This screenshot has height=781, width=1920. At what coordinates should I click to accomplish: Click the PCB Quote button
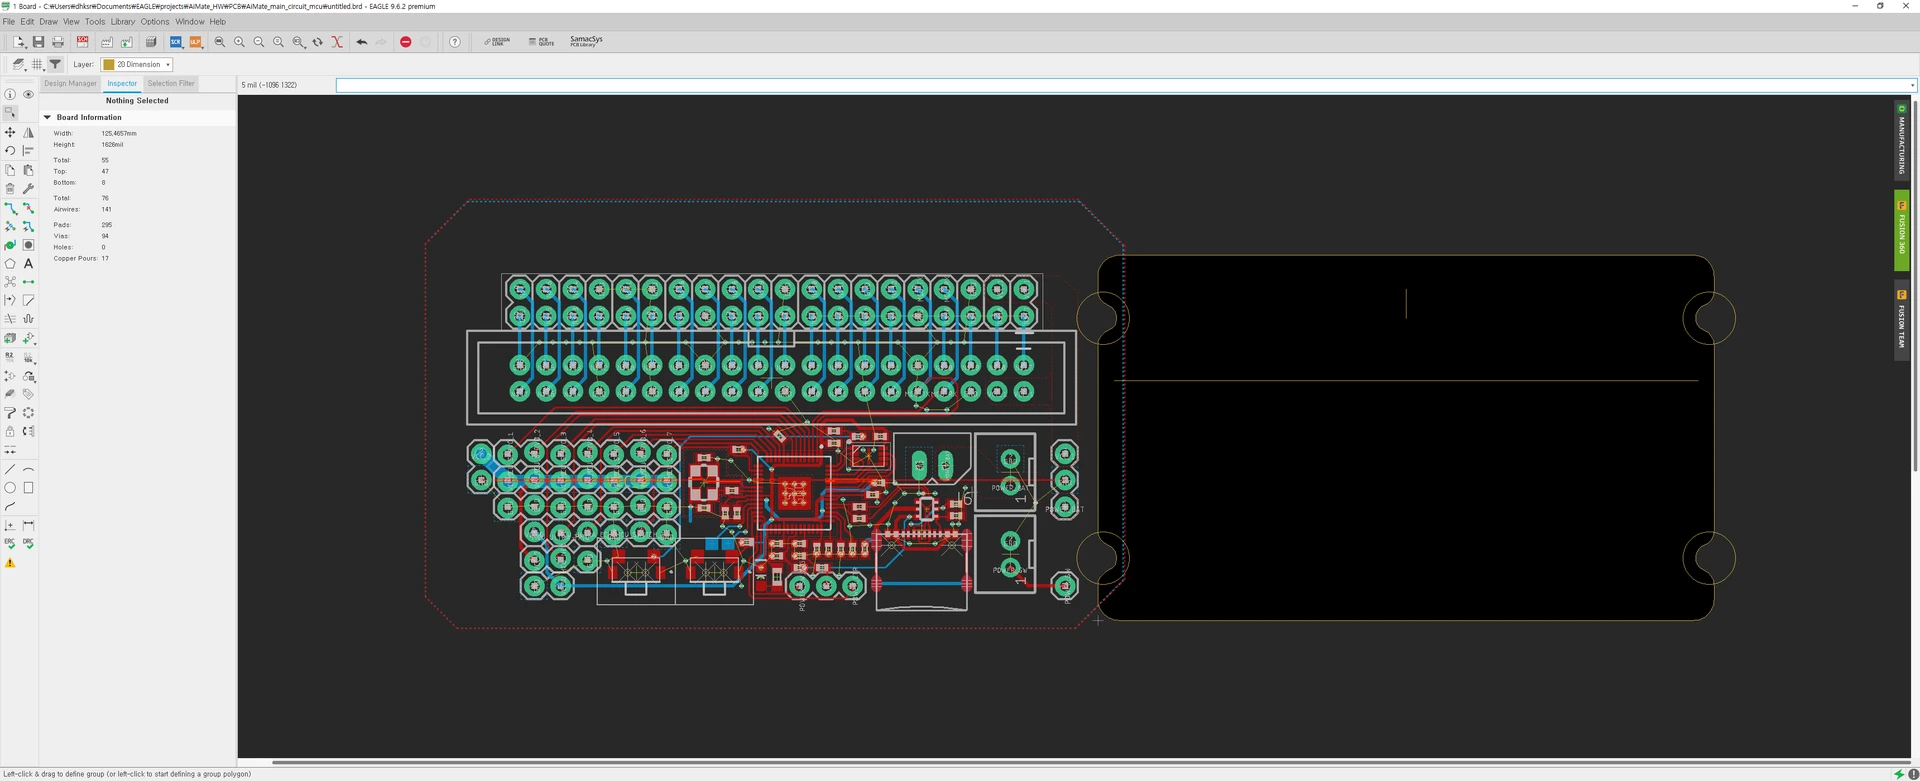point(541,42)
